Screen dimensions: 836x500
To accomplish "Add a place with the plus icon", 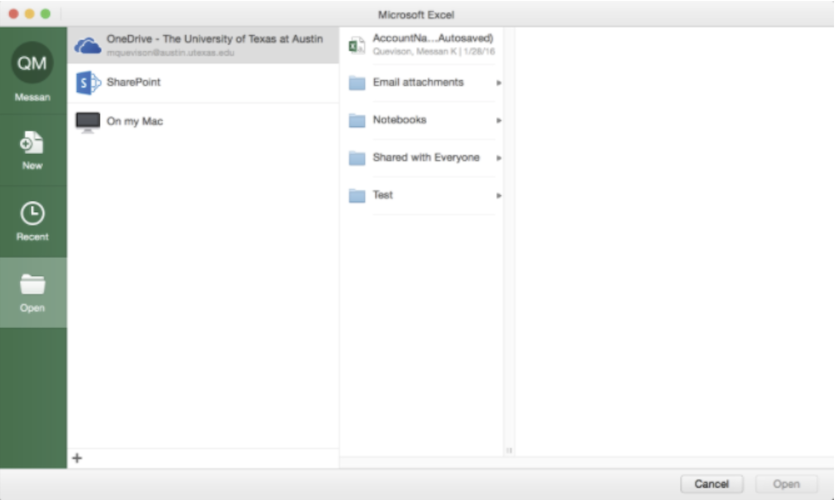I will 77,458.
